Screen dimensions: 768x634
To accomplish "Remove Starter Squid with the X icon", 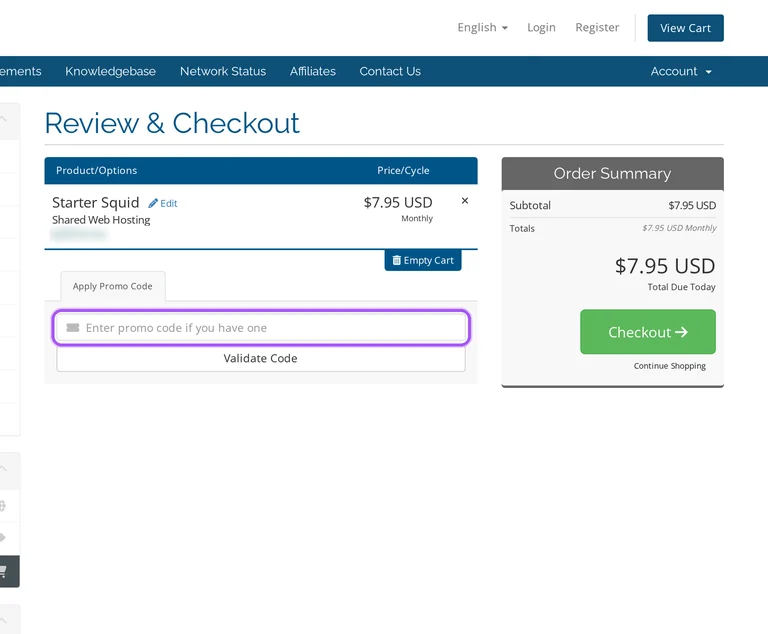I will tap(465, 201).
